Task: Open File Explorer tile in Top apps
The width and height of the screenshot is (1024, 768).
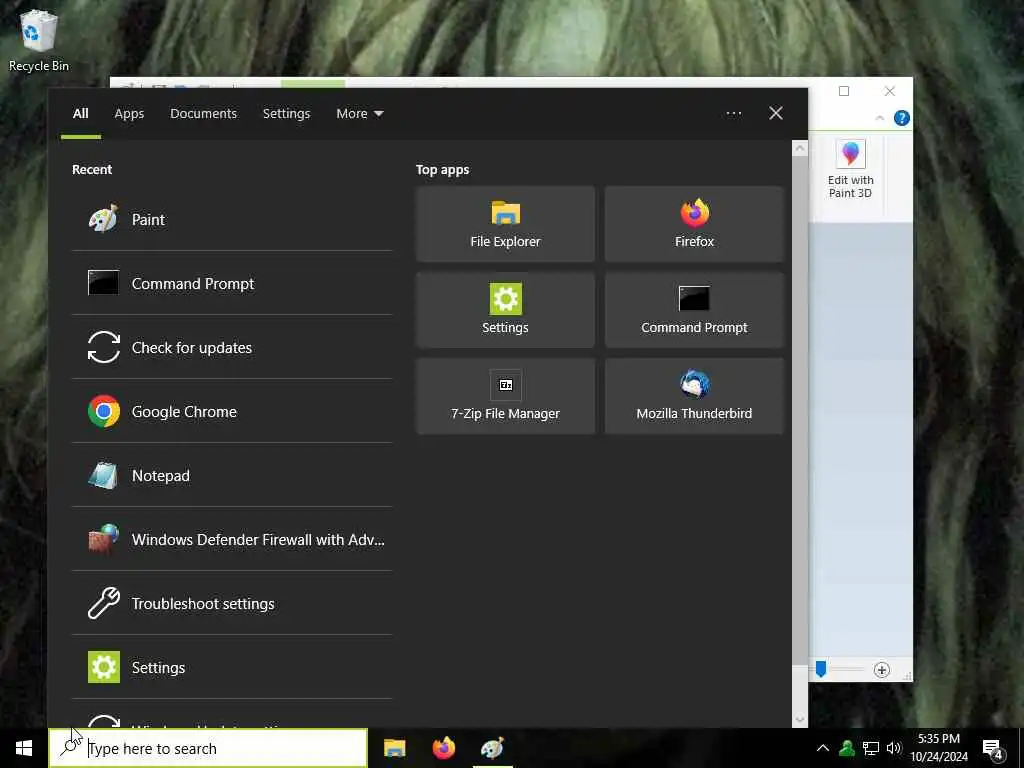Action: [505, 224]
